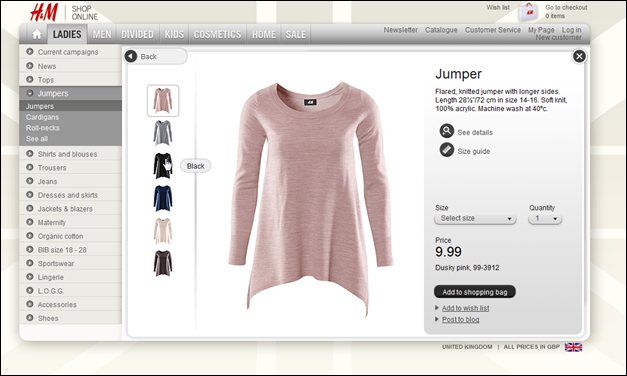Image resolution: width=627 pixels, height=376 pixels.
Task: Open the Catalogue link
Action: tap(441, 30)
